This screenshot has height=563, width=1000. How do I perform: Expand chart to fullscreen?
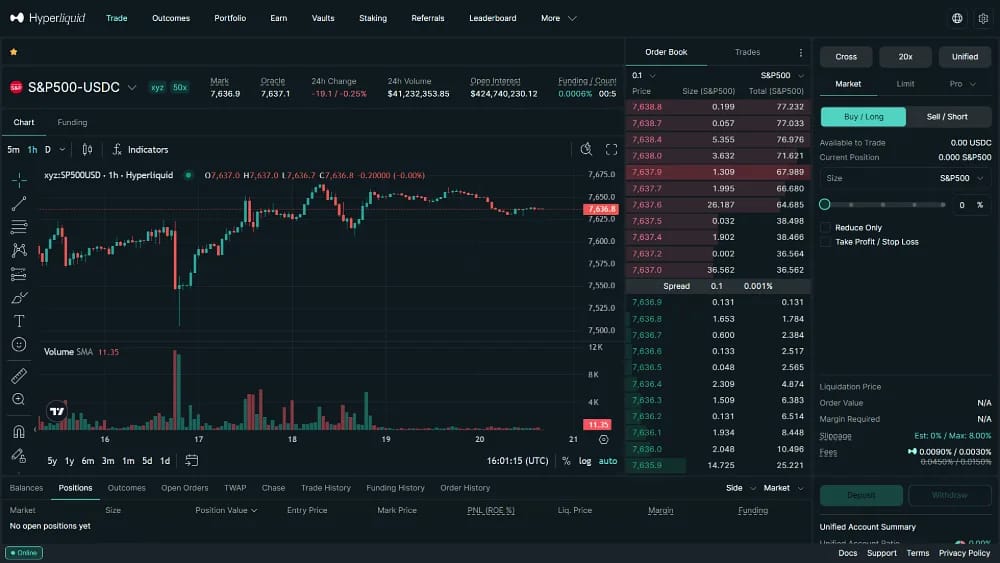coord(611,149)
